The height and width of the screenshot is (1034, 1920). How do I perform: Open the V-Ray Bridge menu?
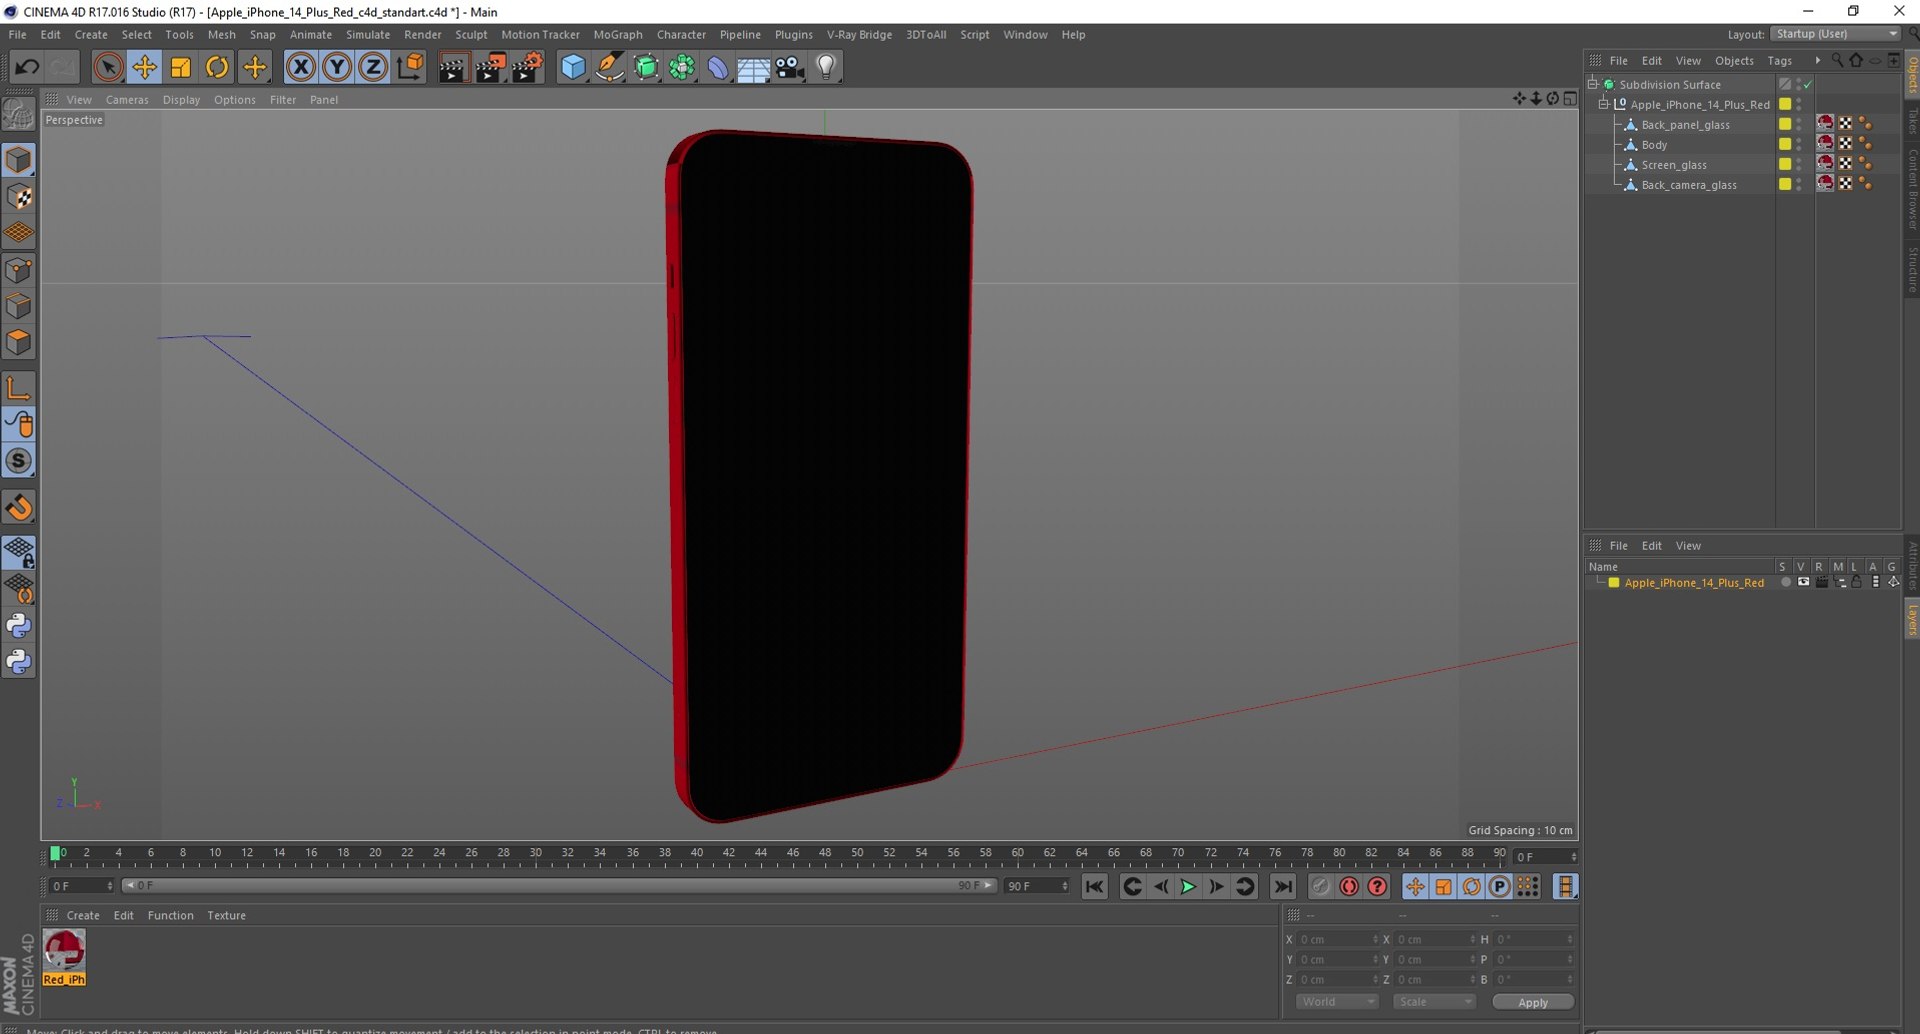(859, 34)
